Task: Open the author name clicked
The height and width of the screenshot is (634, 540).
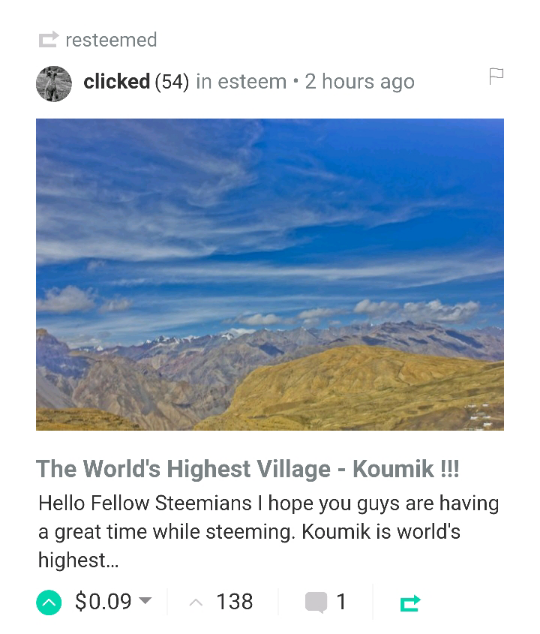Action: pos(117,82)
